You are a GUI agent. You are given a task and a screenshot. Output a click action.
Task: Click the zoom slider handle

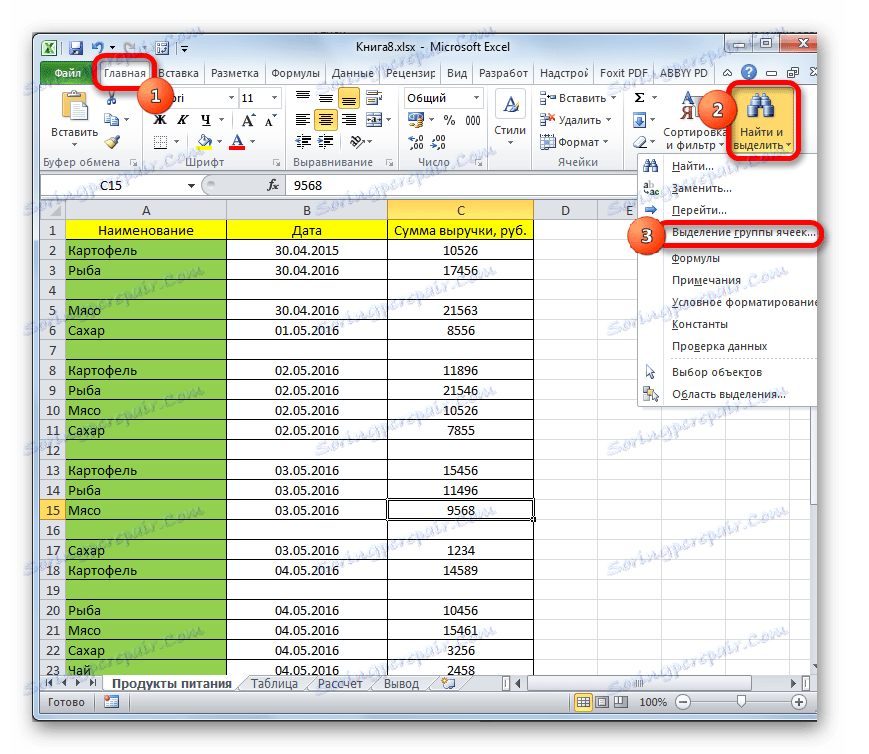click(741, 702)
